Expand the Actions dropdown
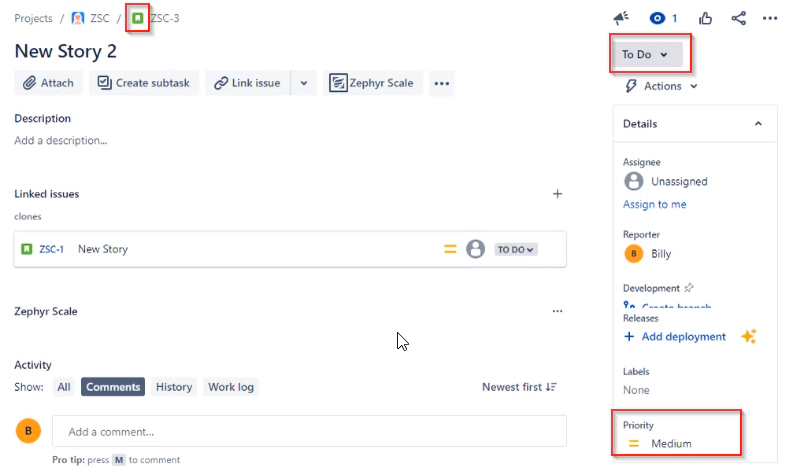The width and height of the screenshot is (790, 466). pyautogui.click(x=662, y=86)
